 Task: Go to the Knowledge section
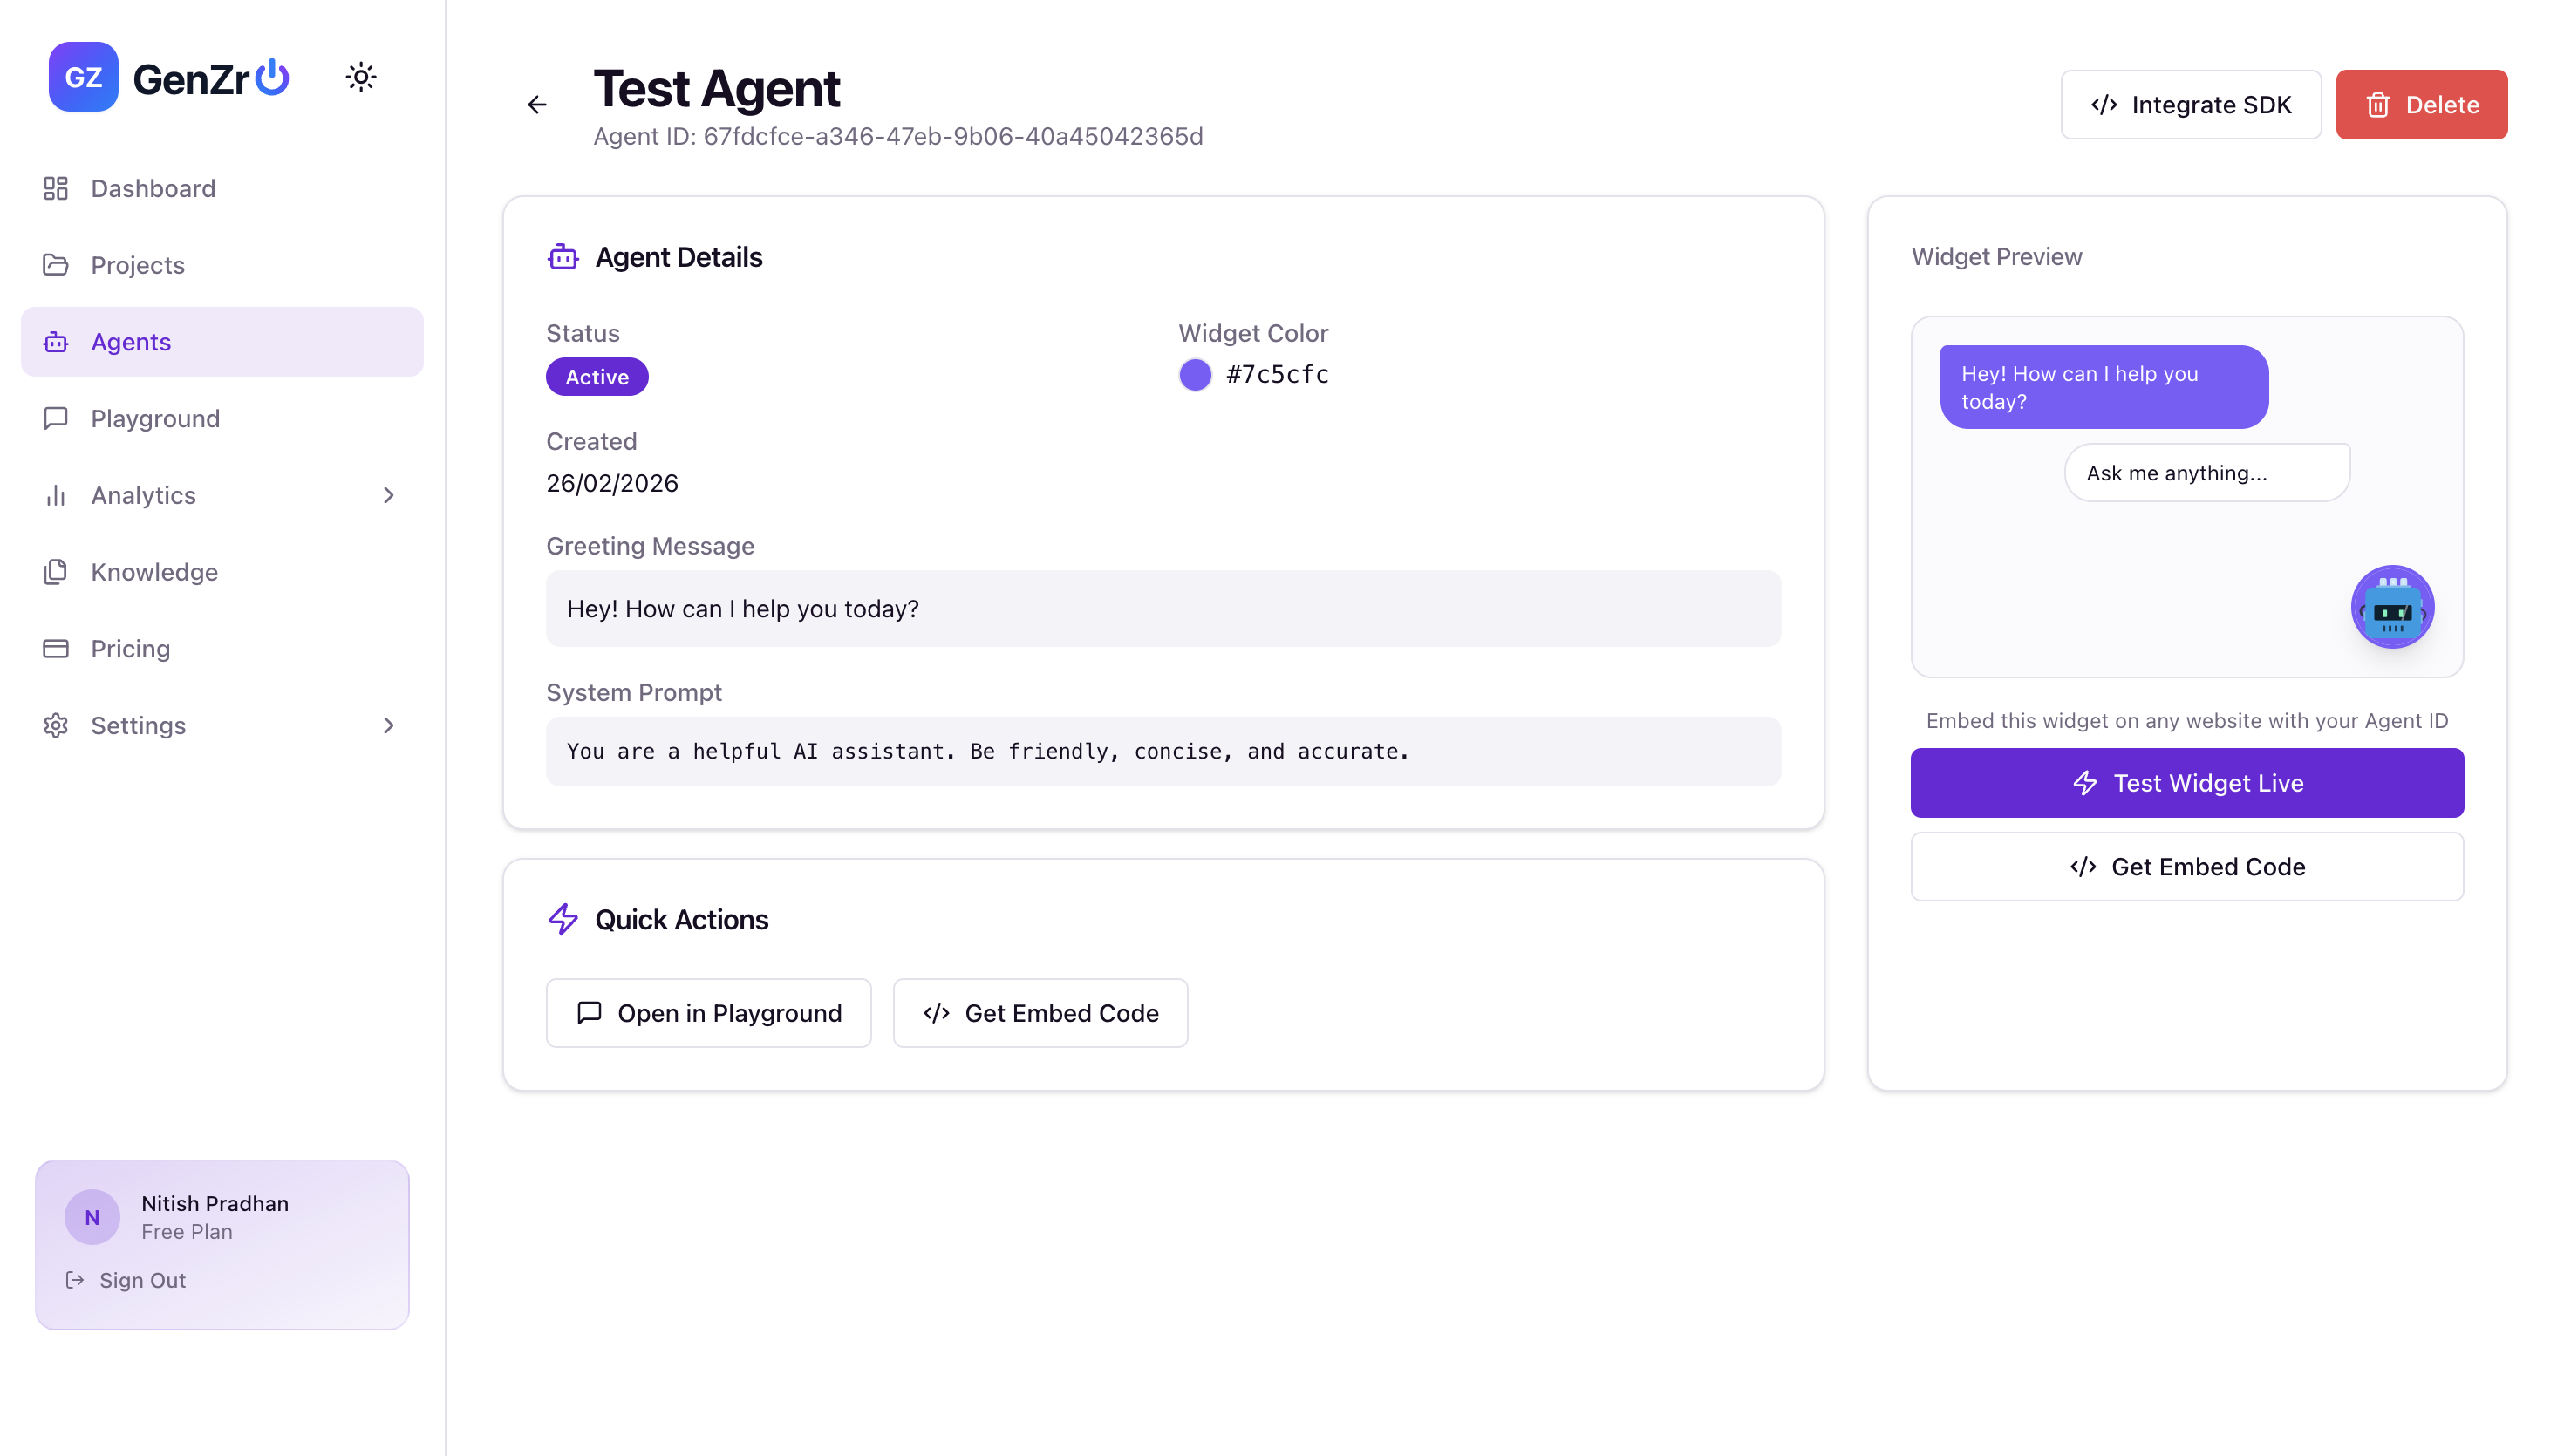(x=154, y=572)
